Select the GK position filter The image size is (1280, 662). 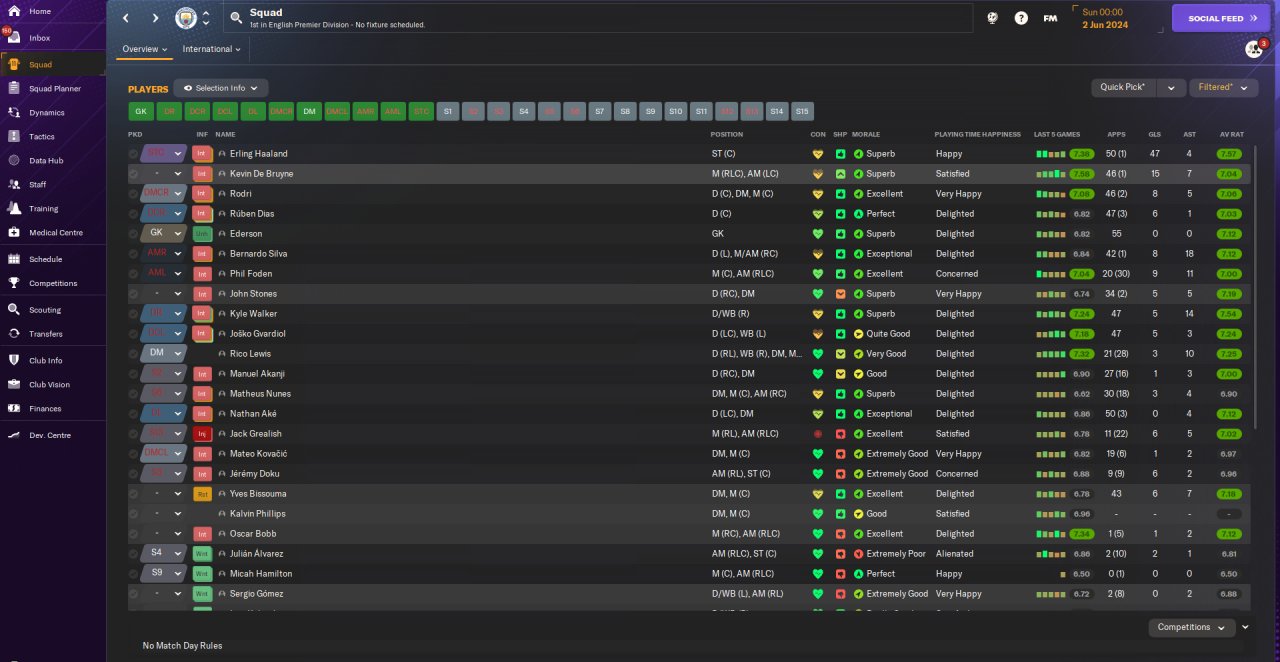(x=141, y=112)
